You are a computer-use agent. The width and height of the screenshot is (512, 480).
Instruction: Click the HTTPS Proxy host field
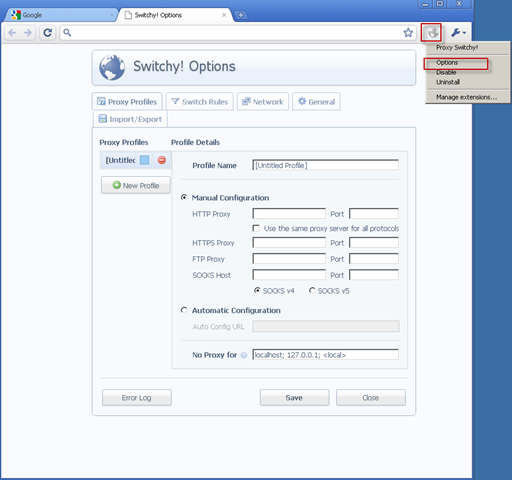[289, 243]
